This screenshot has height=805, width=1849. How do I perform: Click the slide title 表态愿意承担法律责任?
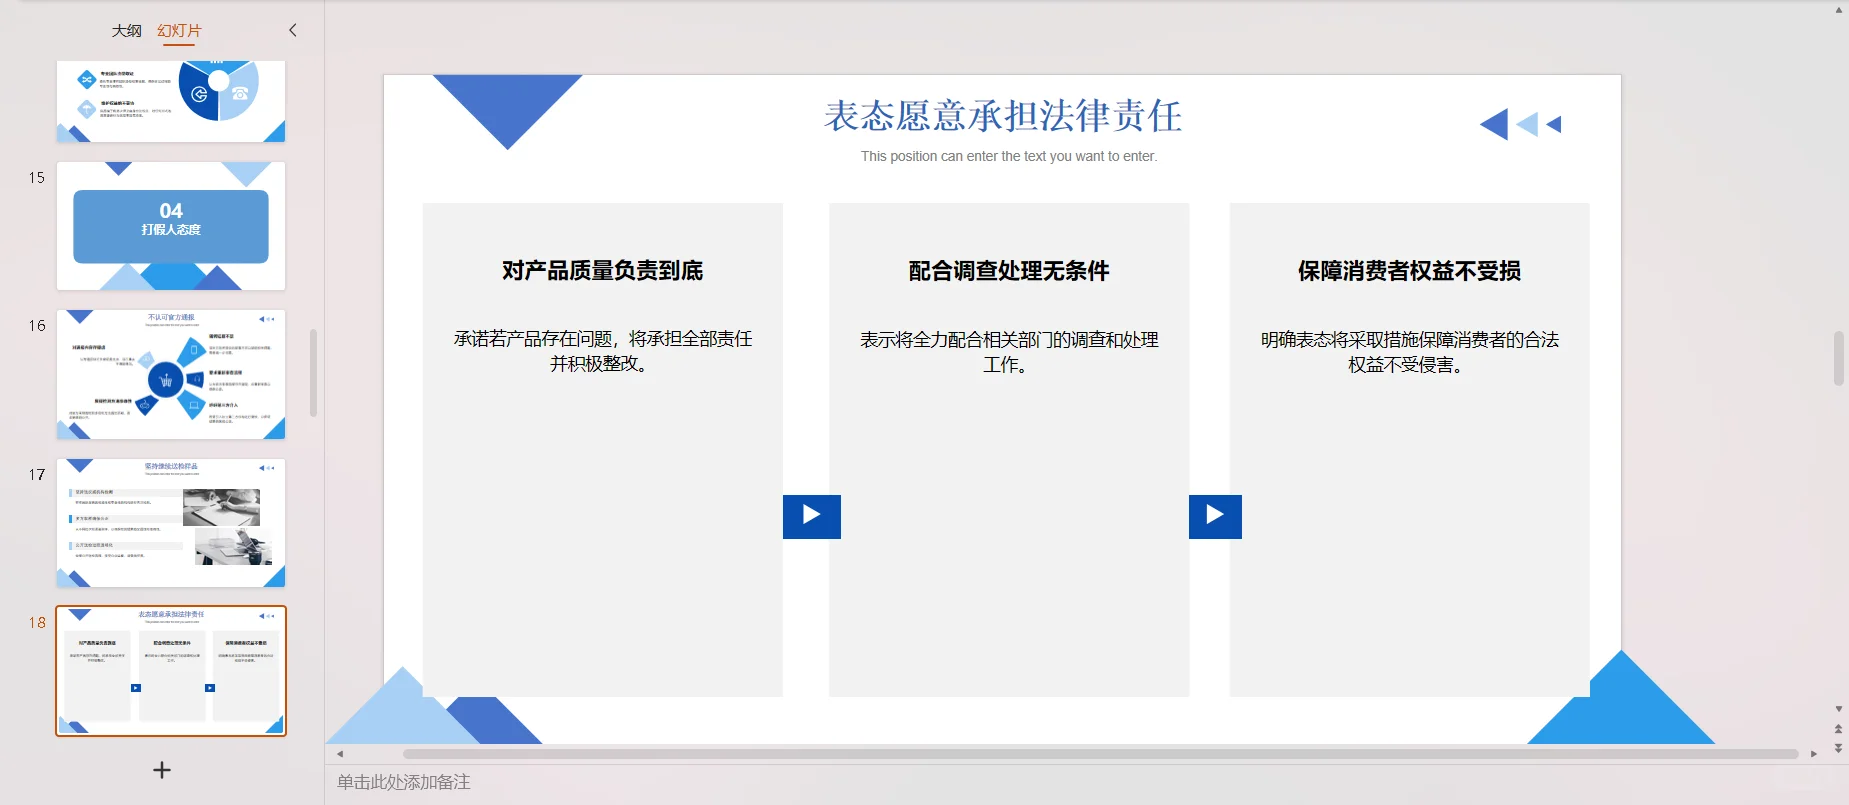tap(1003, 116)
